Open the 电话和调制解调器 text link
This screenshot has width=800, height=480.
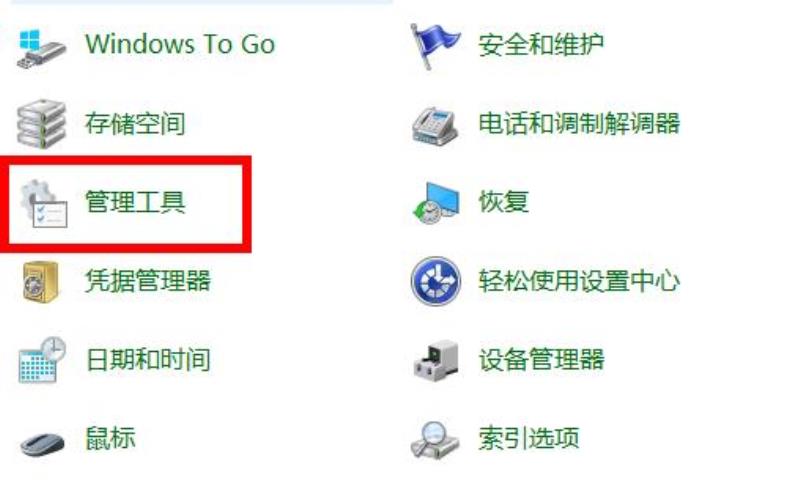point(579,123)
